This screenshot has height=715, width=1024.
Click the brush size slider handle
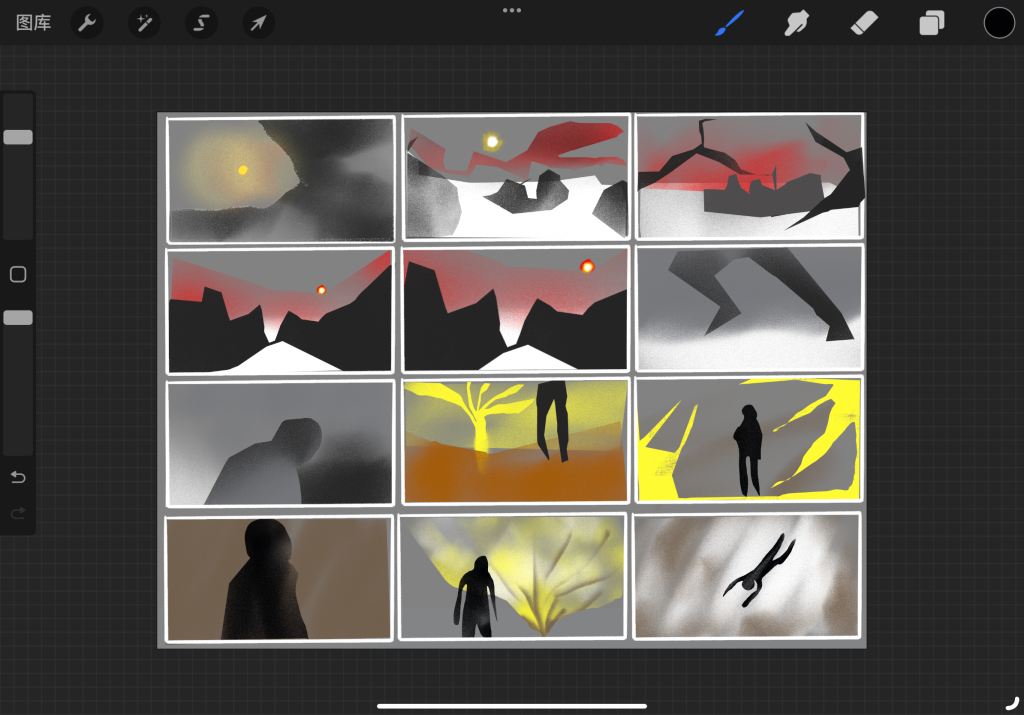pyautogui.click(x=18, y=137)
